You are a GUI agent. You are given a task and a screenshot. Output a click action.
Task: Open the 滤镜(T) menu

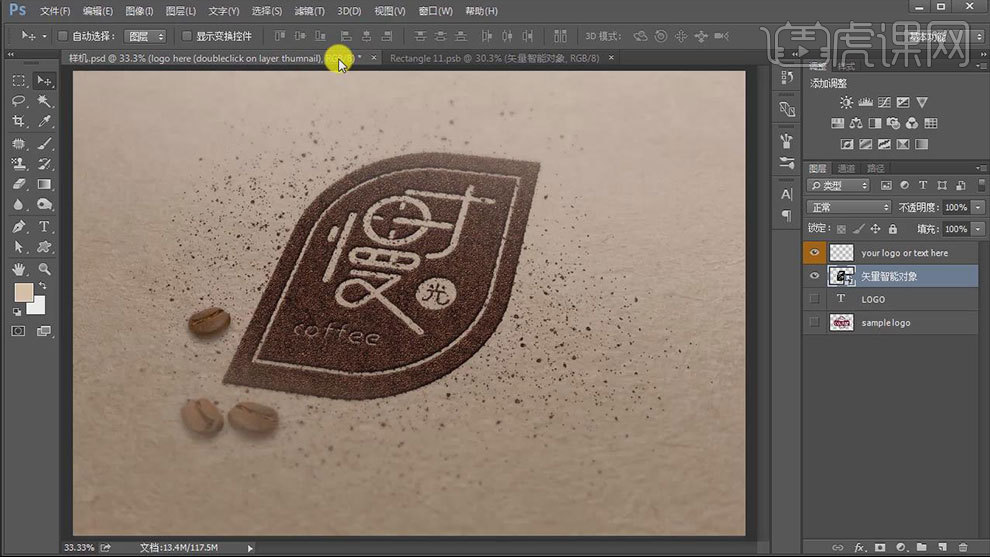coord(309,11)
